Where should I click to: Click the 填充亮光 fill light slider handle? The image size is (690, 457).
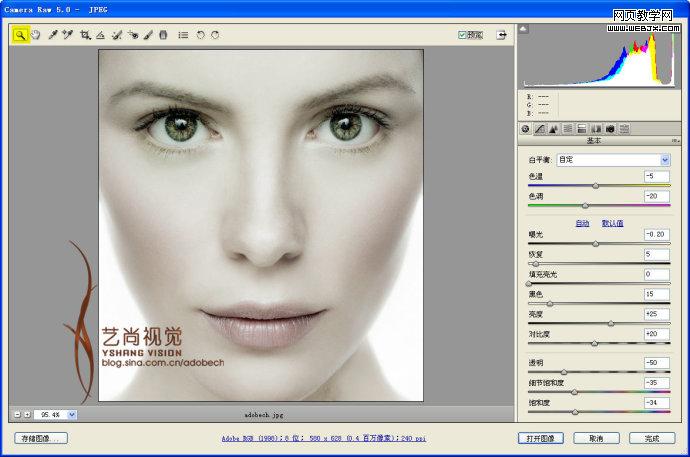[529, 284]
